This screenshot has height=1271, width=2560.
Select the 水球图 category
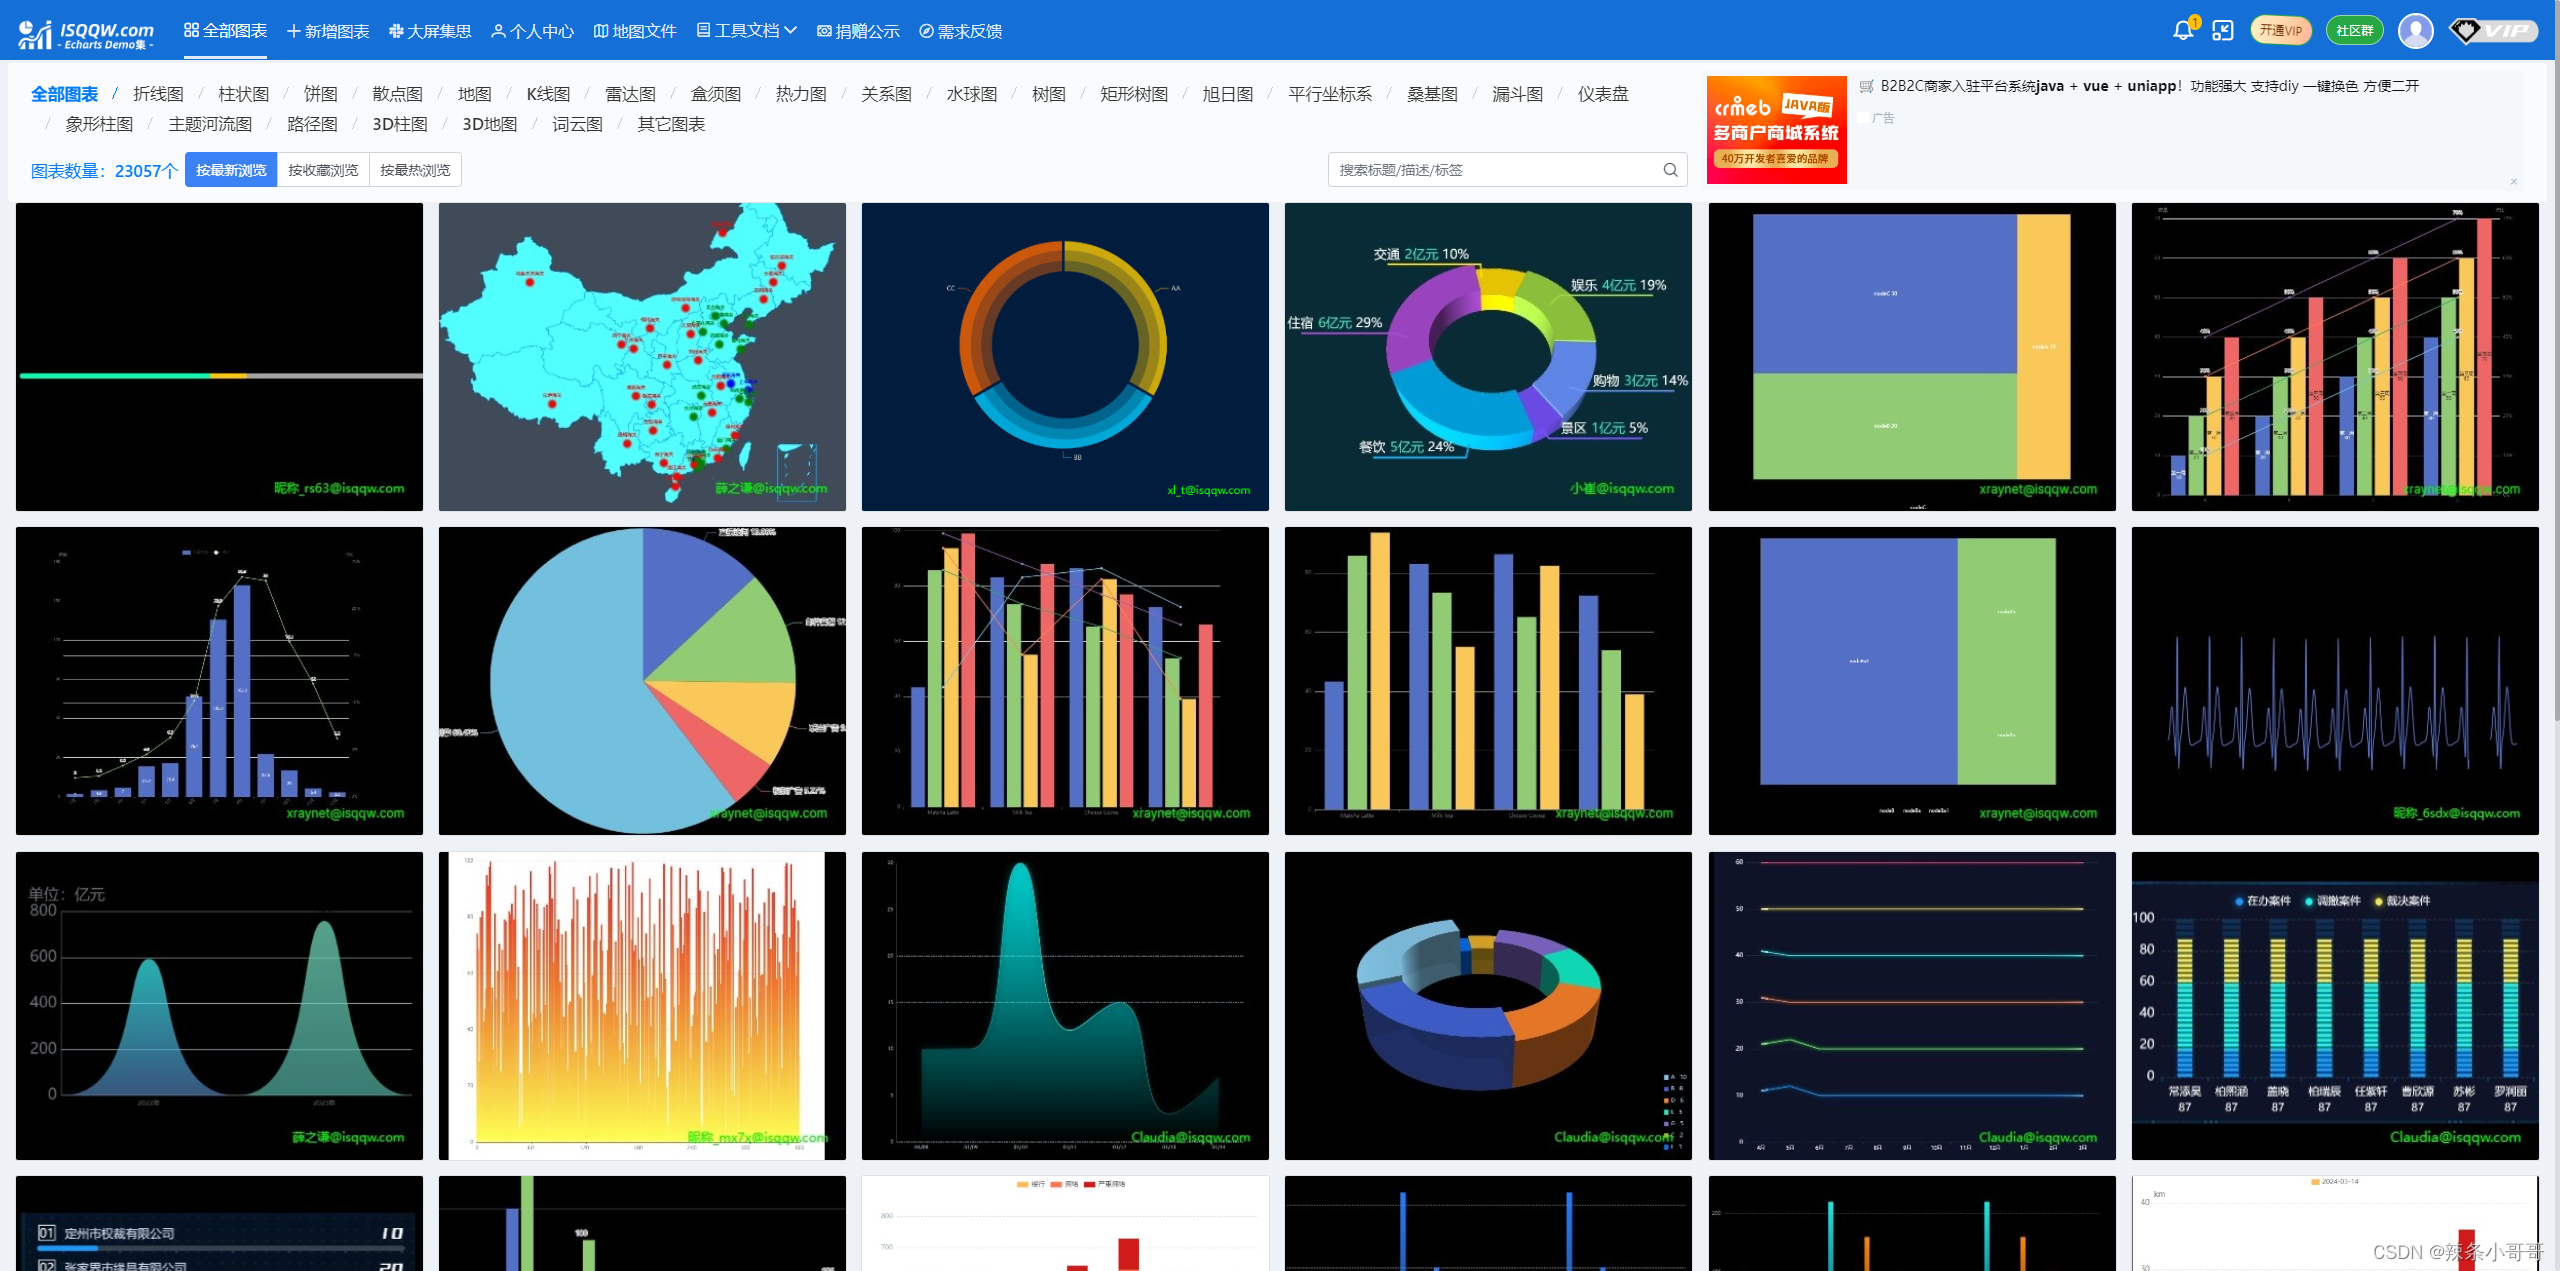click(972, 94)
